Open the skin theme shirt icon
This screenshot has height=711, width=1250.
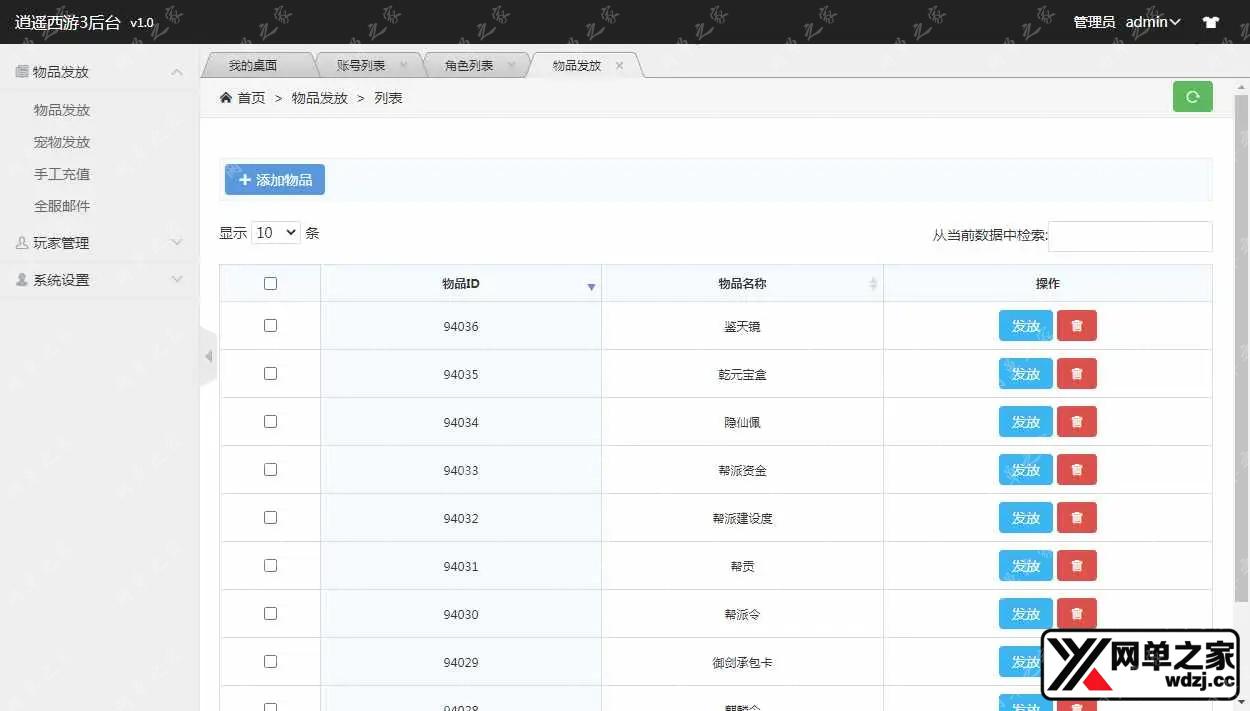coord(1211,22)
